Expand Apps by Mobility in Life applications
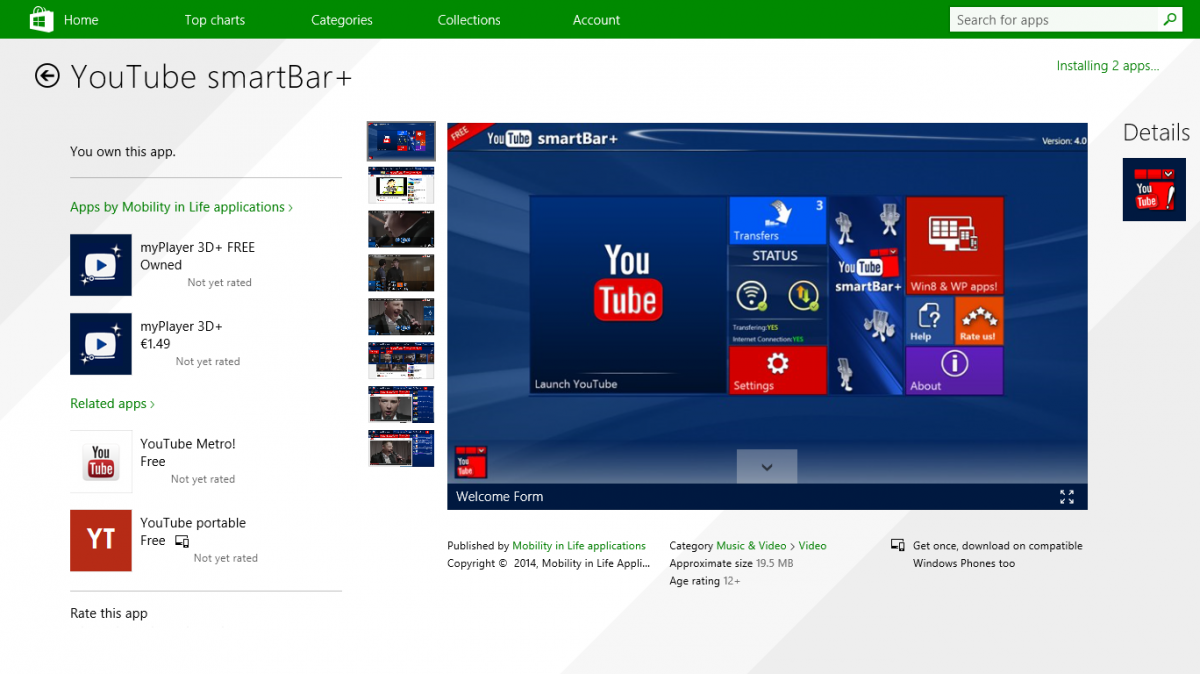The image size is (1200, 674). click(x=181, y=207)
